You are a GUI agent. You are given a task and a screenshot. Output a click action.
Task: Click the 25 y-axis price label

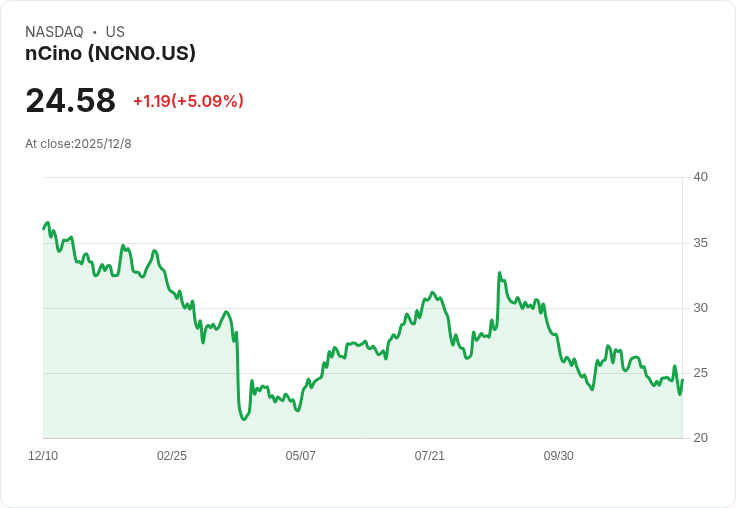tap(700, 373)
